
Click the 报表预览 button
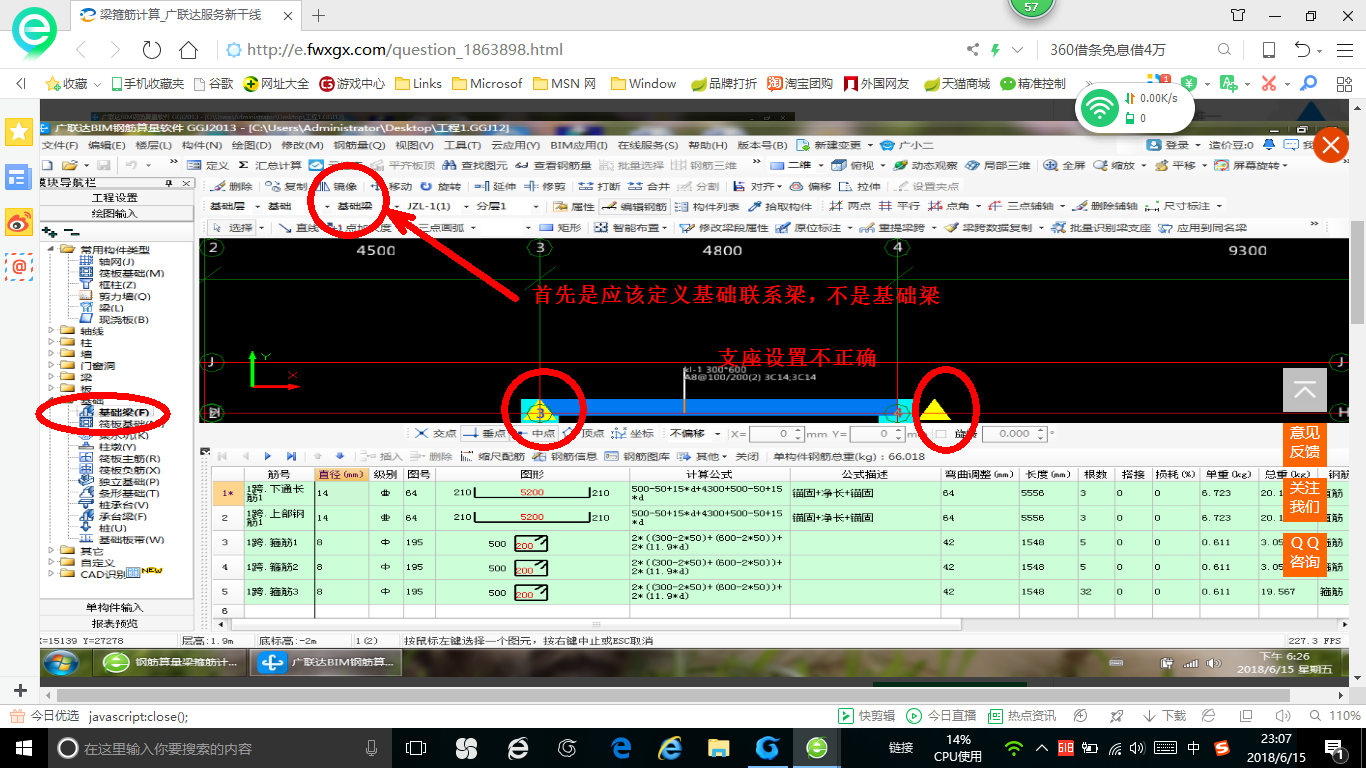tap(117, 623)
